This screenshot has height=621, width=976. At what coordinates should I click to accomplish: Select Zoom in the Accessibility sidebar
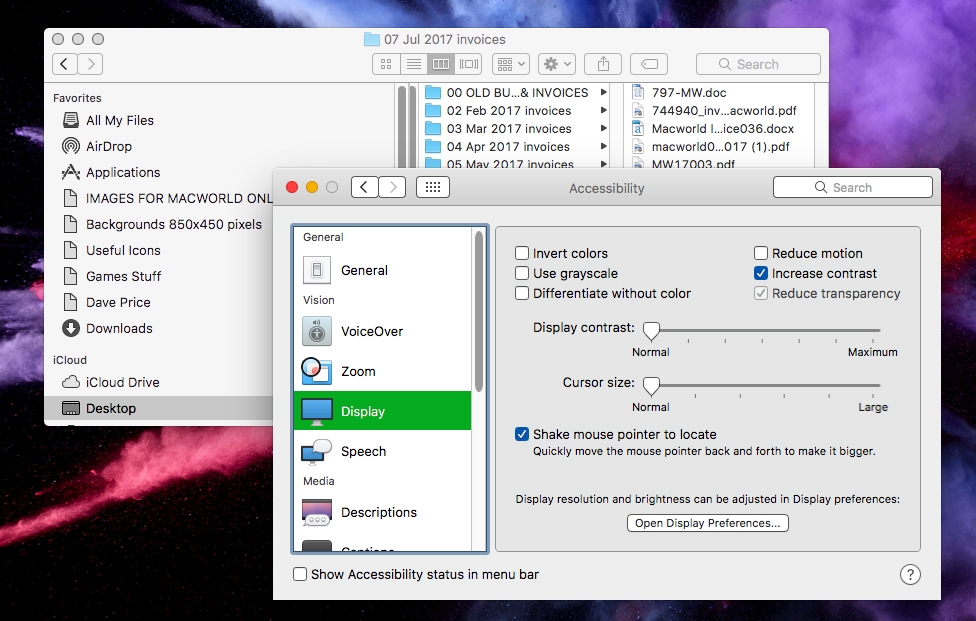[x=358, y=371]
